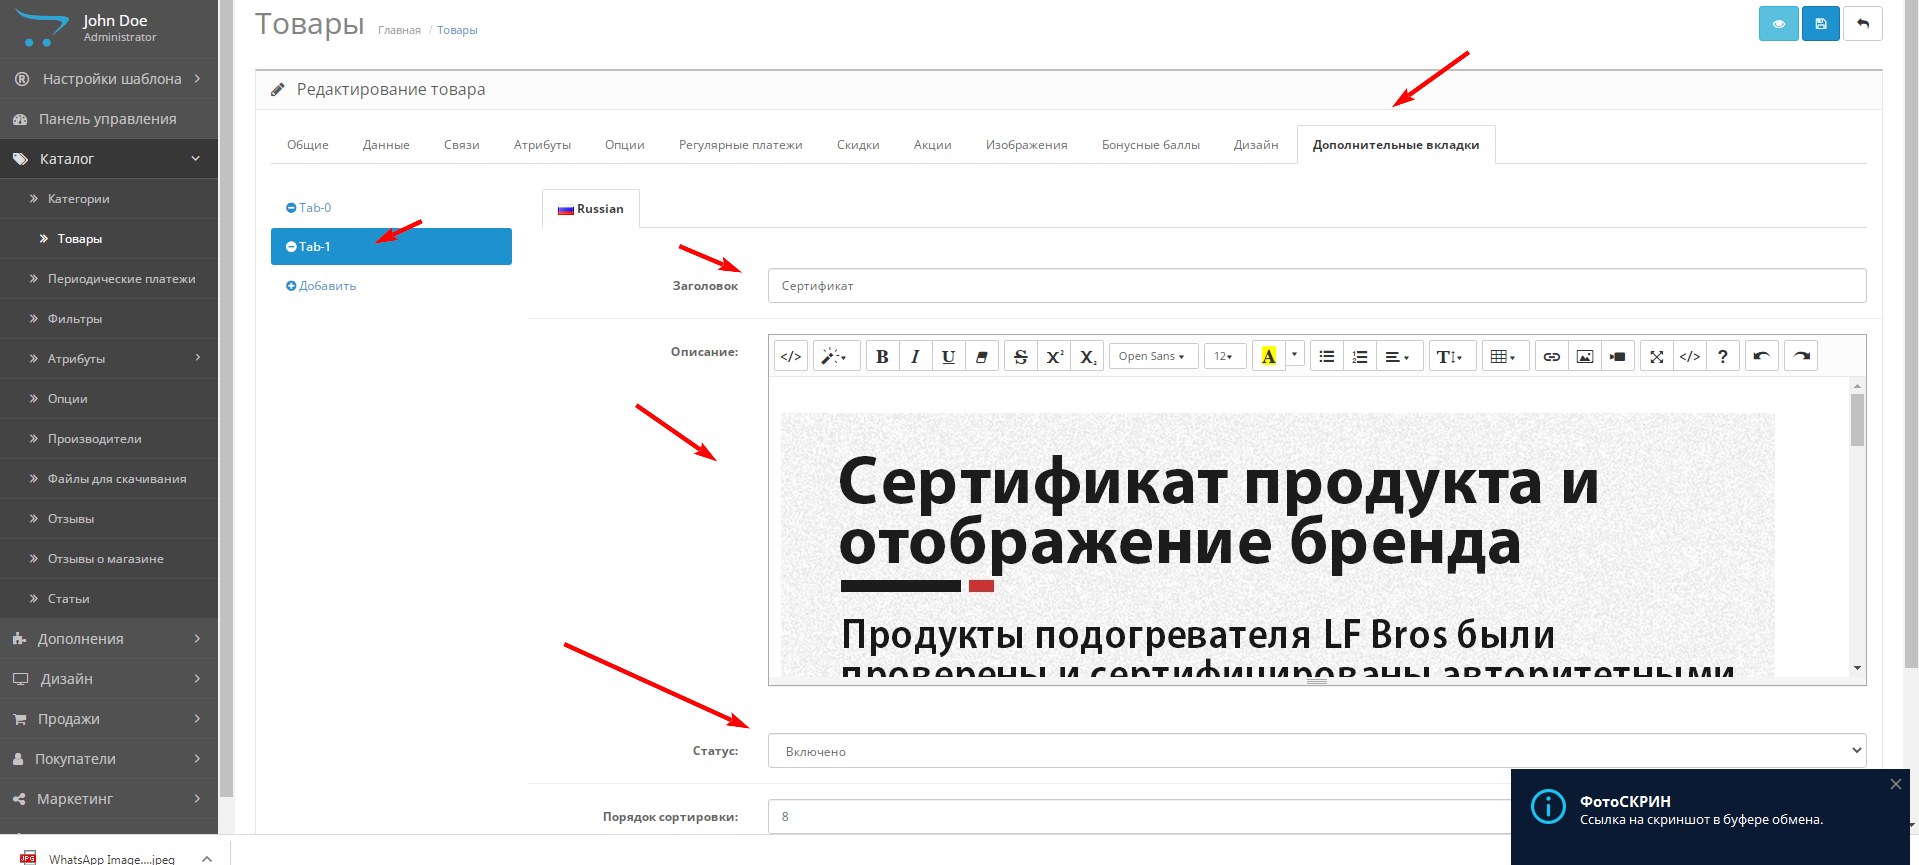Open Производители in the sidebar

click(109, 439)
